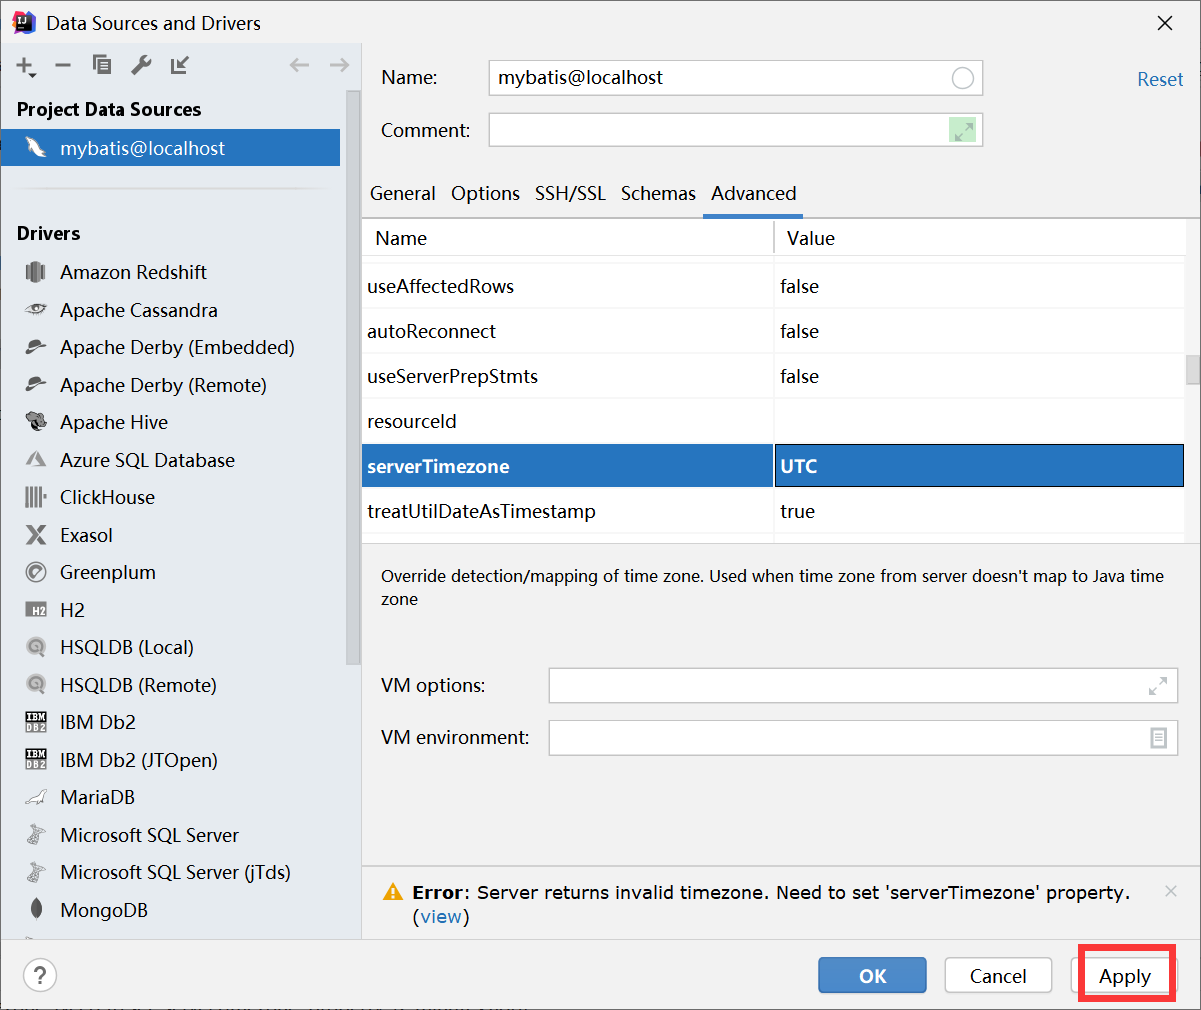This screenshot has height=1010, width=1201.
Task: Select the autoReconnect property row
Action: (x=773, y=331)
